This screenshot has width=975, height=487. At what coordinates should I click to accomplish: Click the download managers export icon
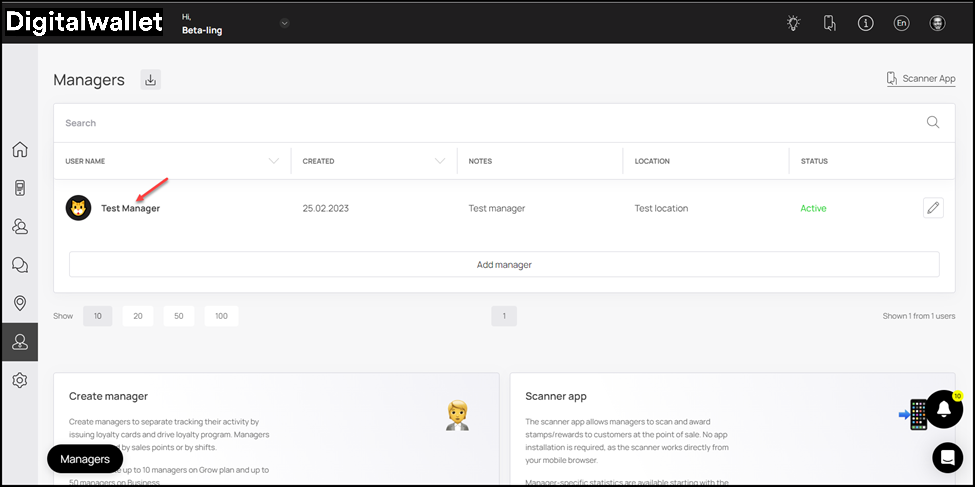[150, 80]
